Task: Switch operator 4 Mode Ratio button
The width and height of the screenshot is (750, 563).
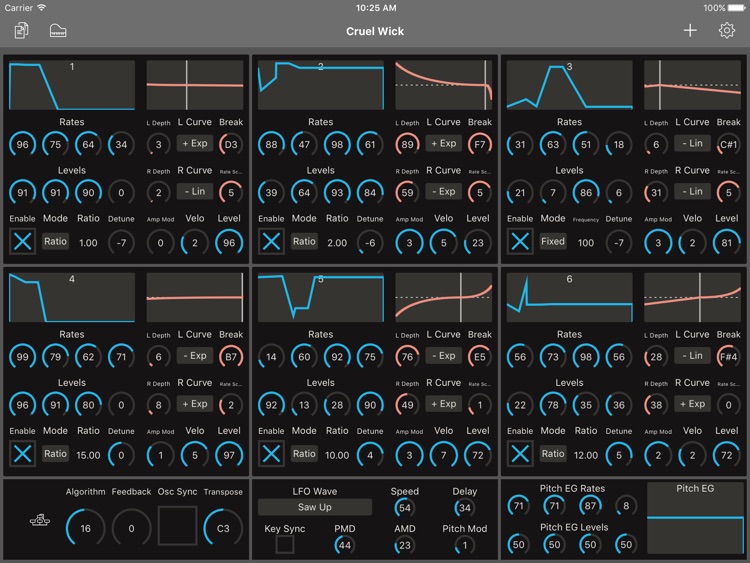Action: click(55, 453)
